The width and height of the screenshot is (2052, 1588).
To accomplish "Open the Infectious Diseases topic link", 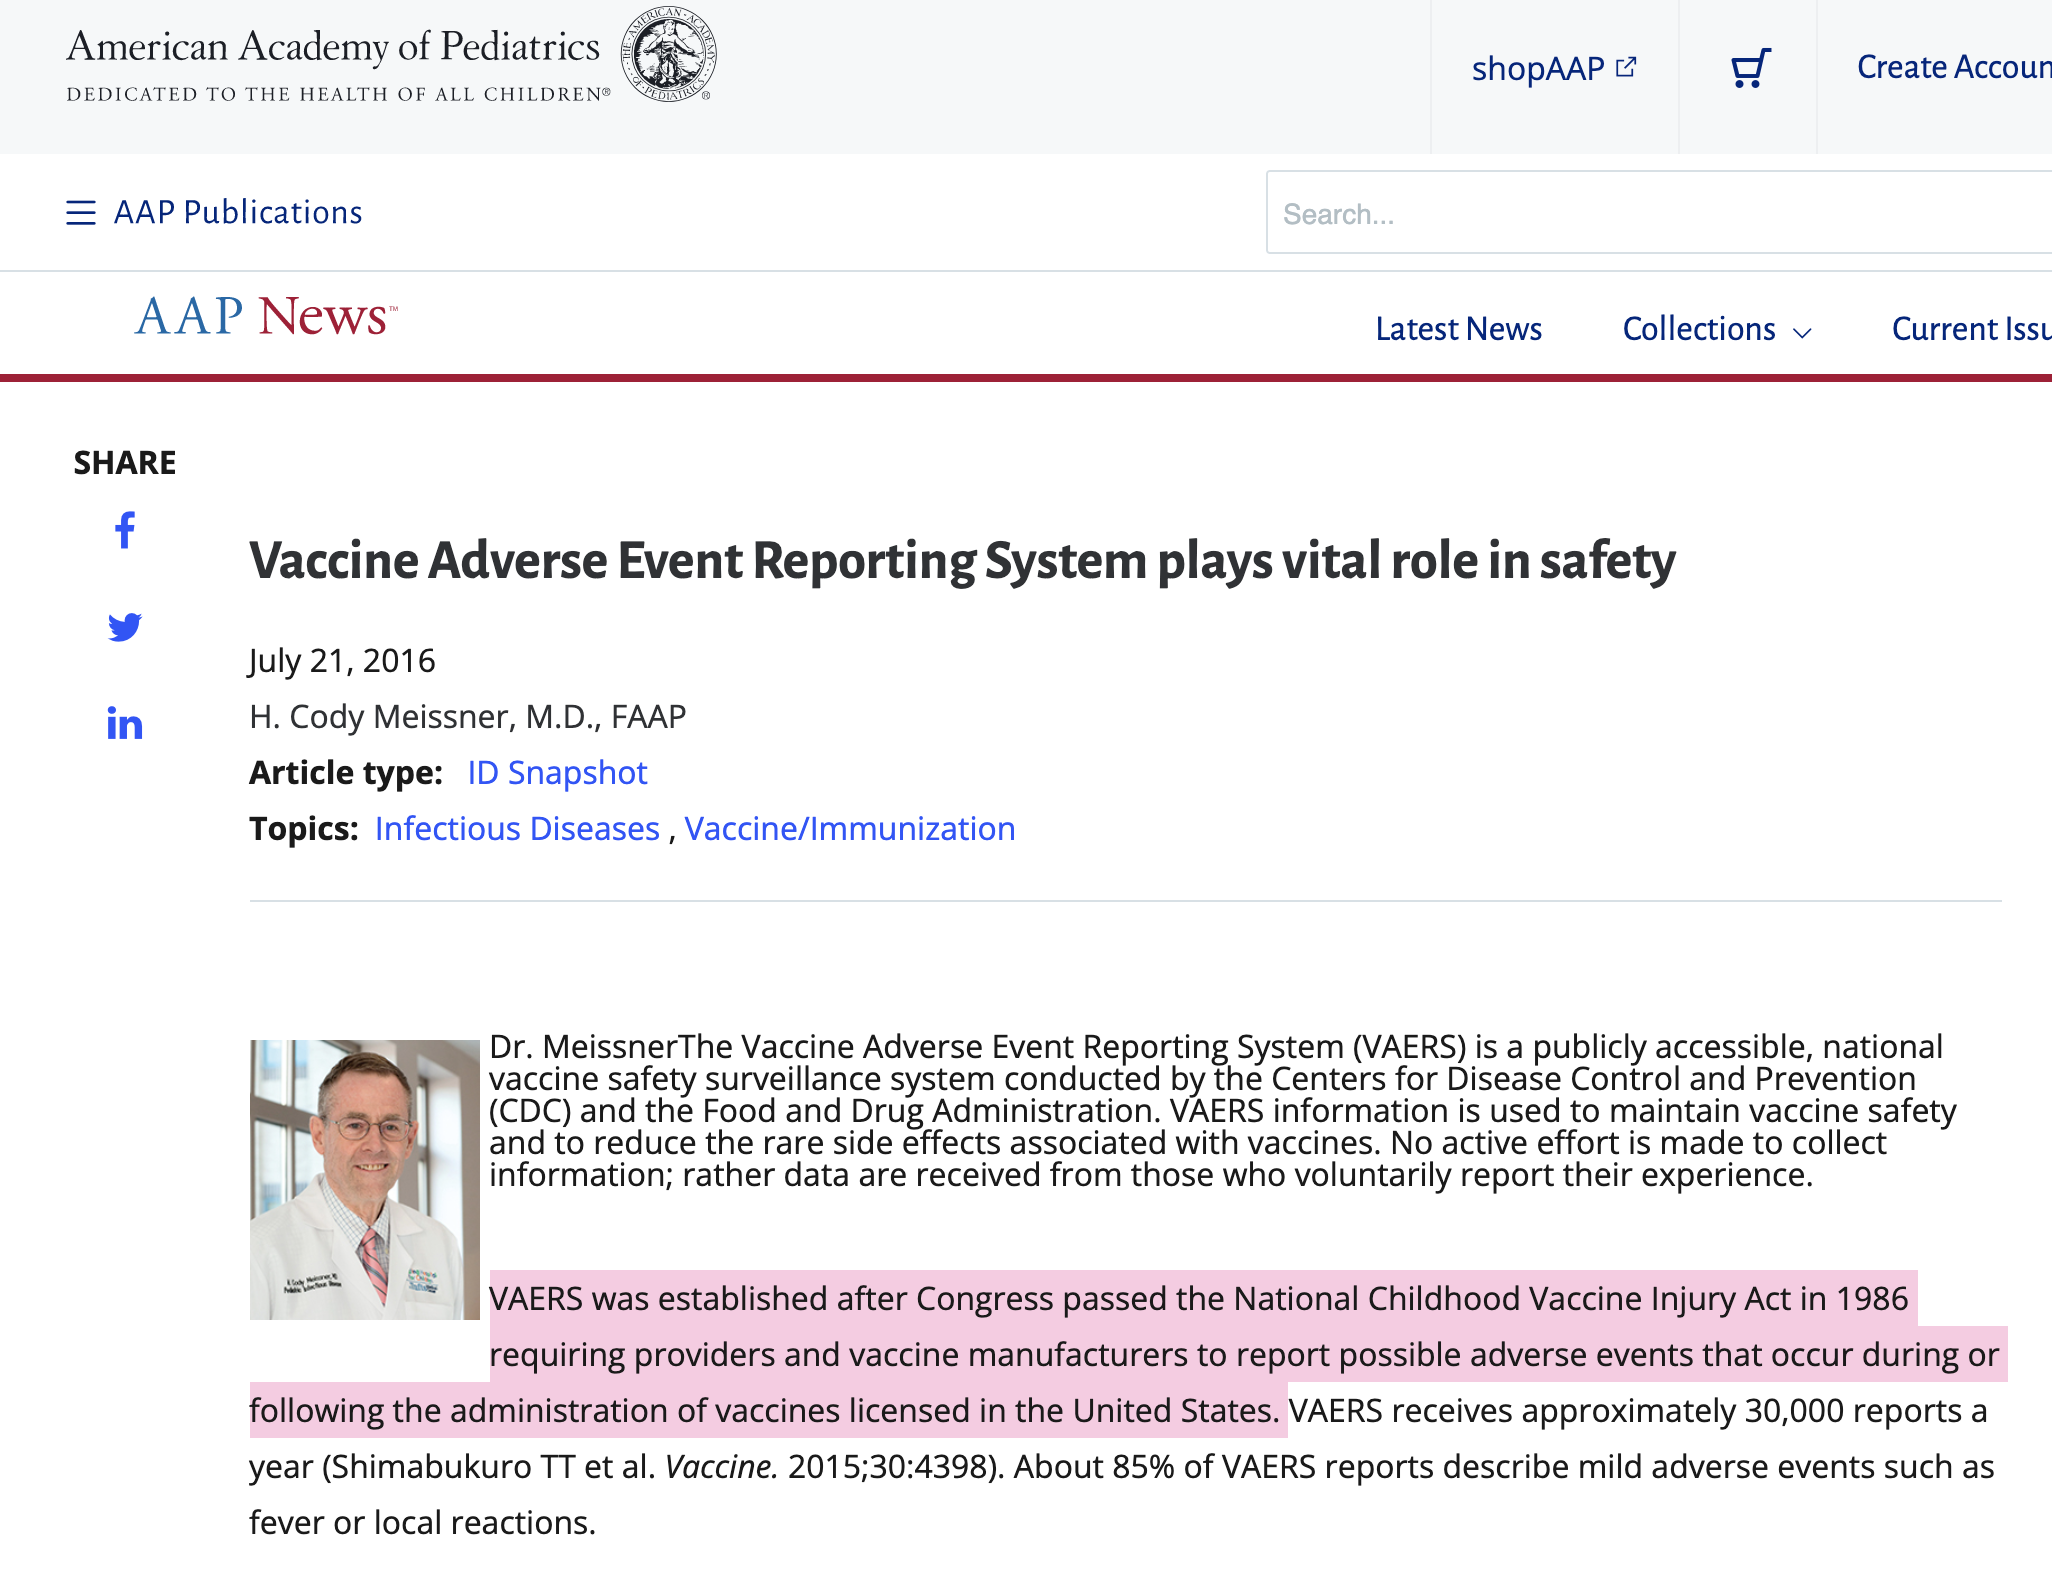I will (x=517, y=829).
